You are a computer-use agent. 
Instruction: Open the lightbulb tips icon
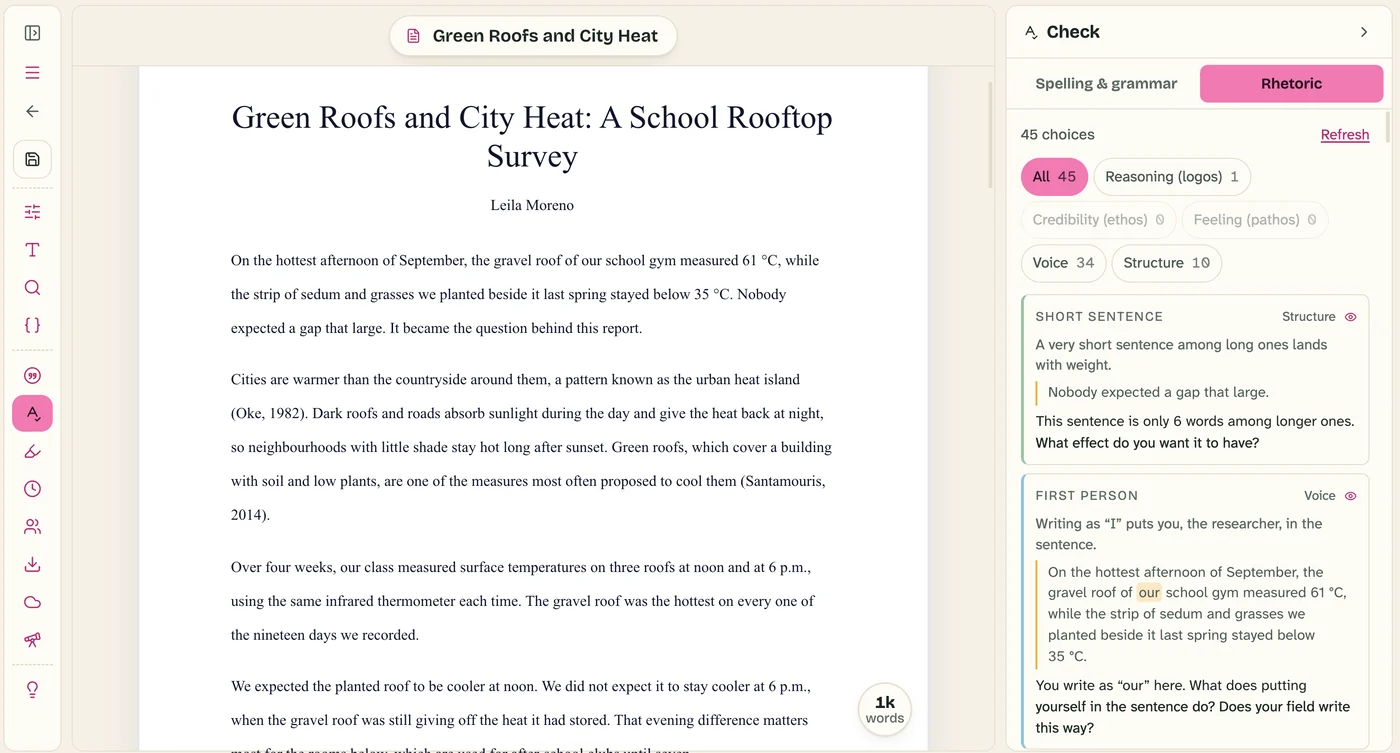32,690
